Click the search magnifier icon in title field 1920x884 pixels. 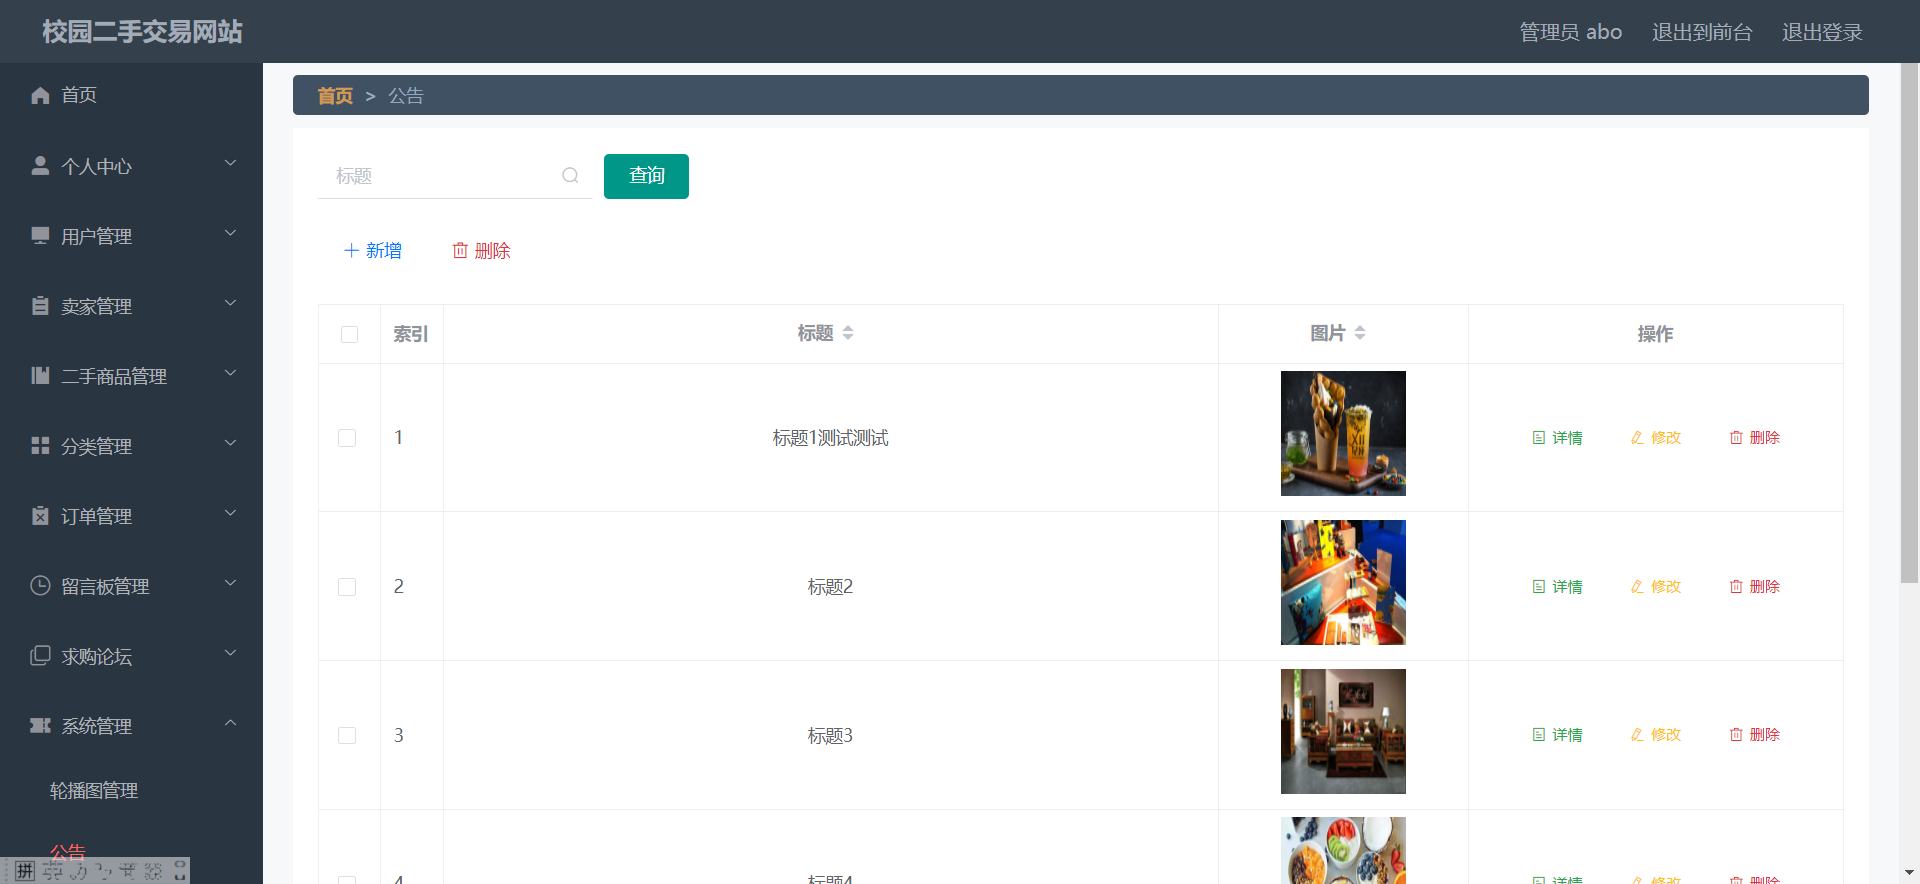pos(570,176)
